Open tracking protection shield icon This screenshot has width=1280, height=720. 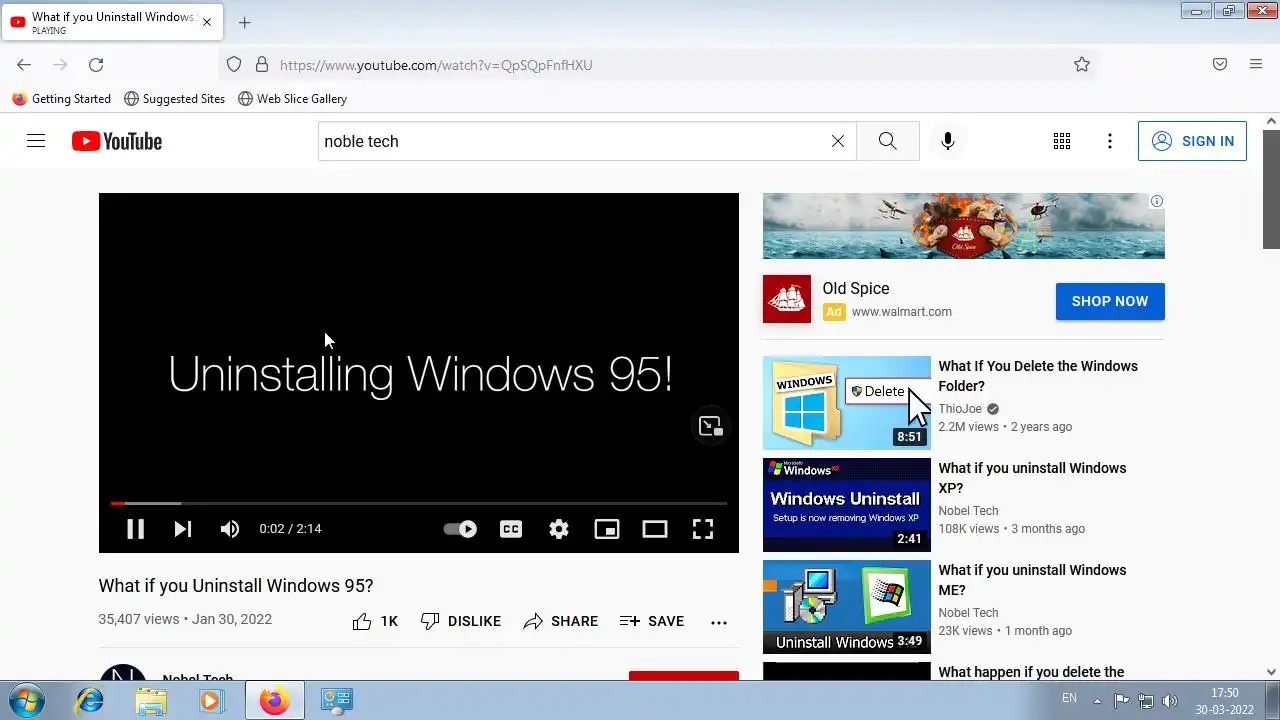(x=234, y=65)
